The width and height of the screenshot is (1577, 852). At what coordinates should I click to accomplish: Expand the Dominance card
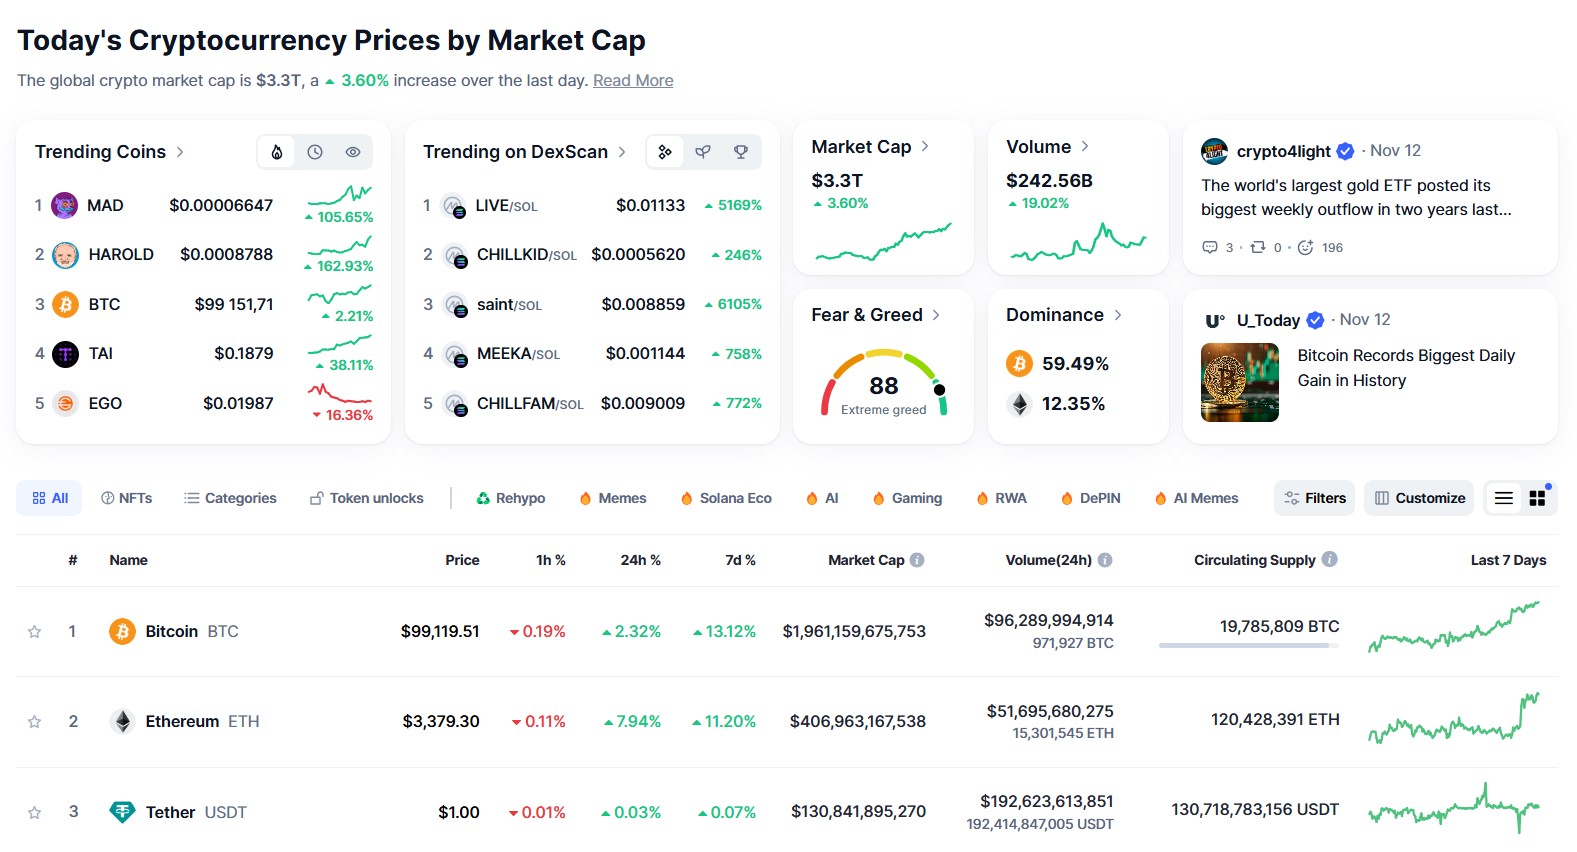coord(1118,315)
